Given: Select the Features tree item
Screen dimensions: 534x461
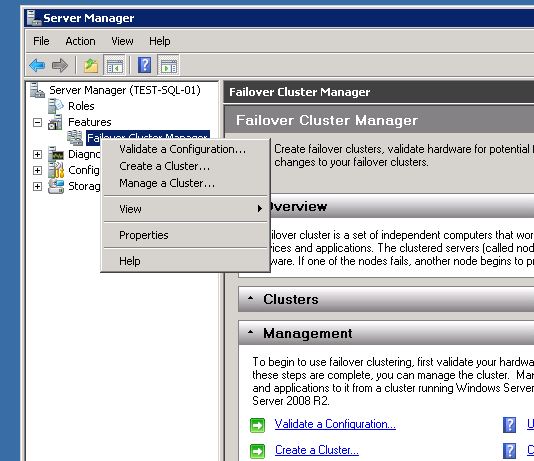Looking at the screenshot, I should click(90, 122).
